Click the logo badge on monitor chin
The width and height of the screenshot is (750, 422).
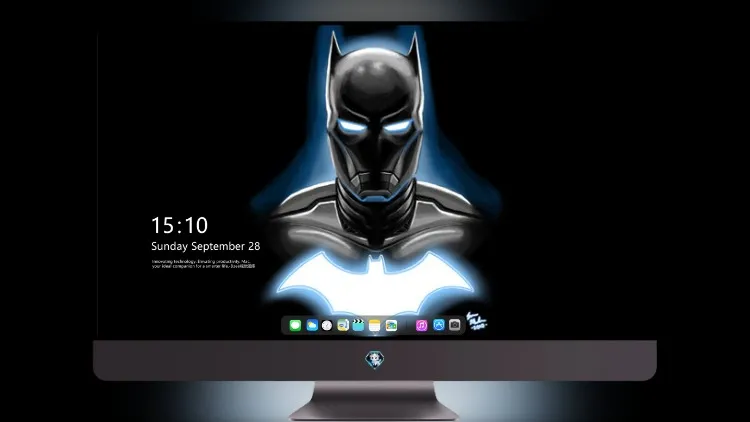pyautogui.click(x=375, y=359)
